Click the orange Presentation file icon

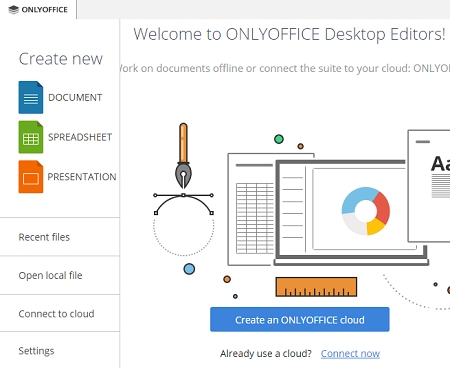coord(31,177)
